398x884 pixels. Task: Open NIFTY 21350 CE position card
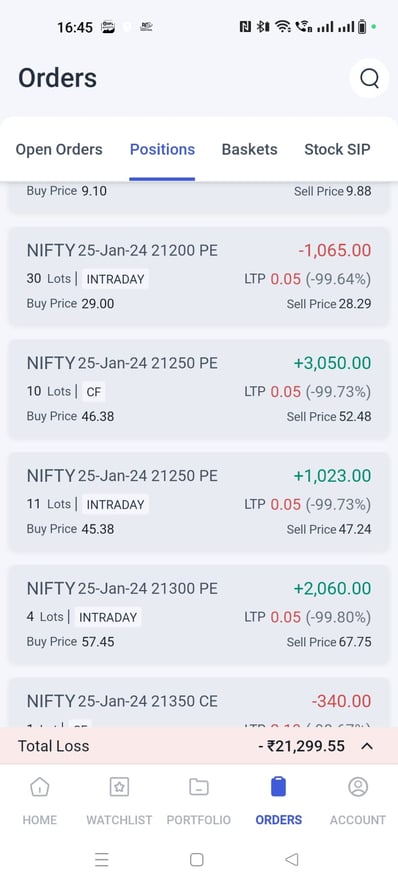tap(198, 702)
